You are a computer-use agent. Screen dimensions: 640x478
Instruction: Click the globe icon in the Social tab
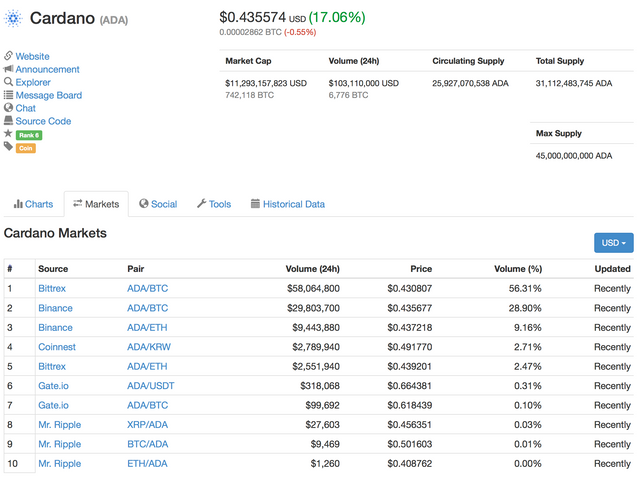[144, 203]
